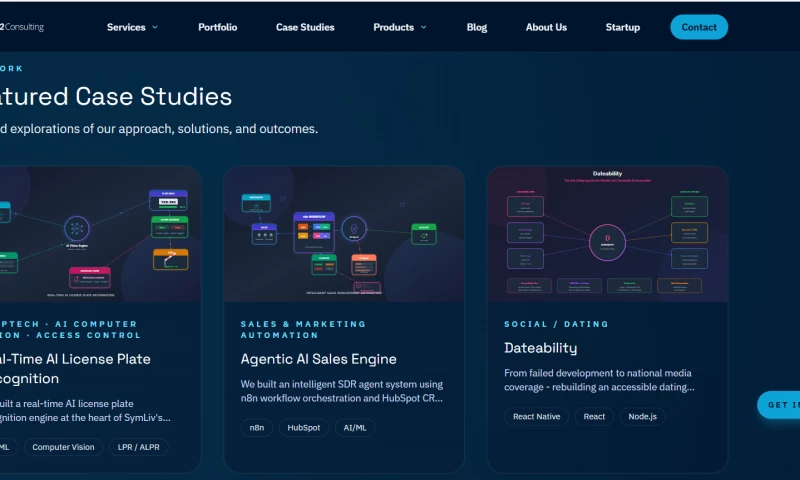800x480 pixels.
Task: Select the LPR / ALPR tag
Action: pyautogui.click(x=138, y=447)
